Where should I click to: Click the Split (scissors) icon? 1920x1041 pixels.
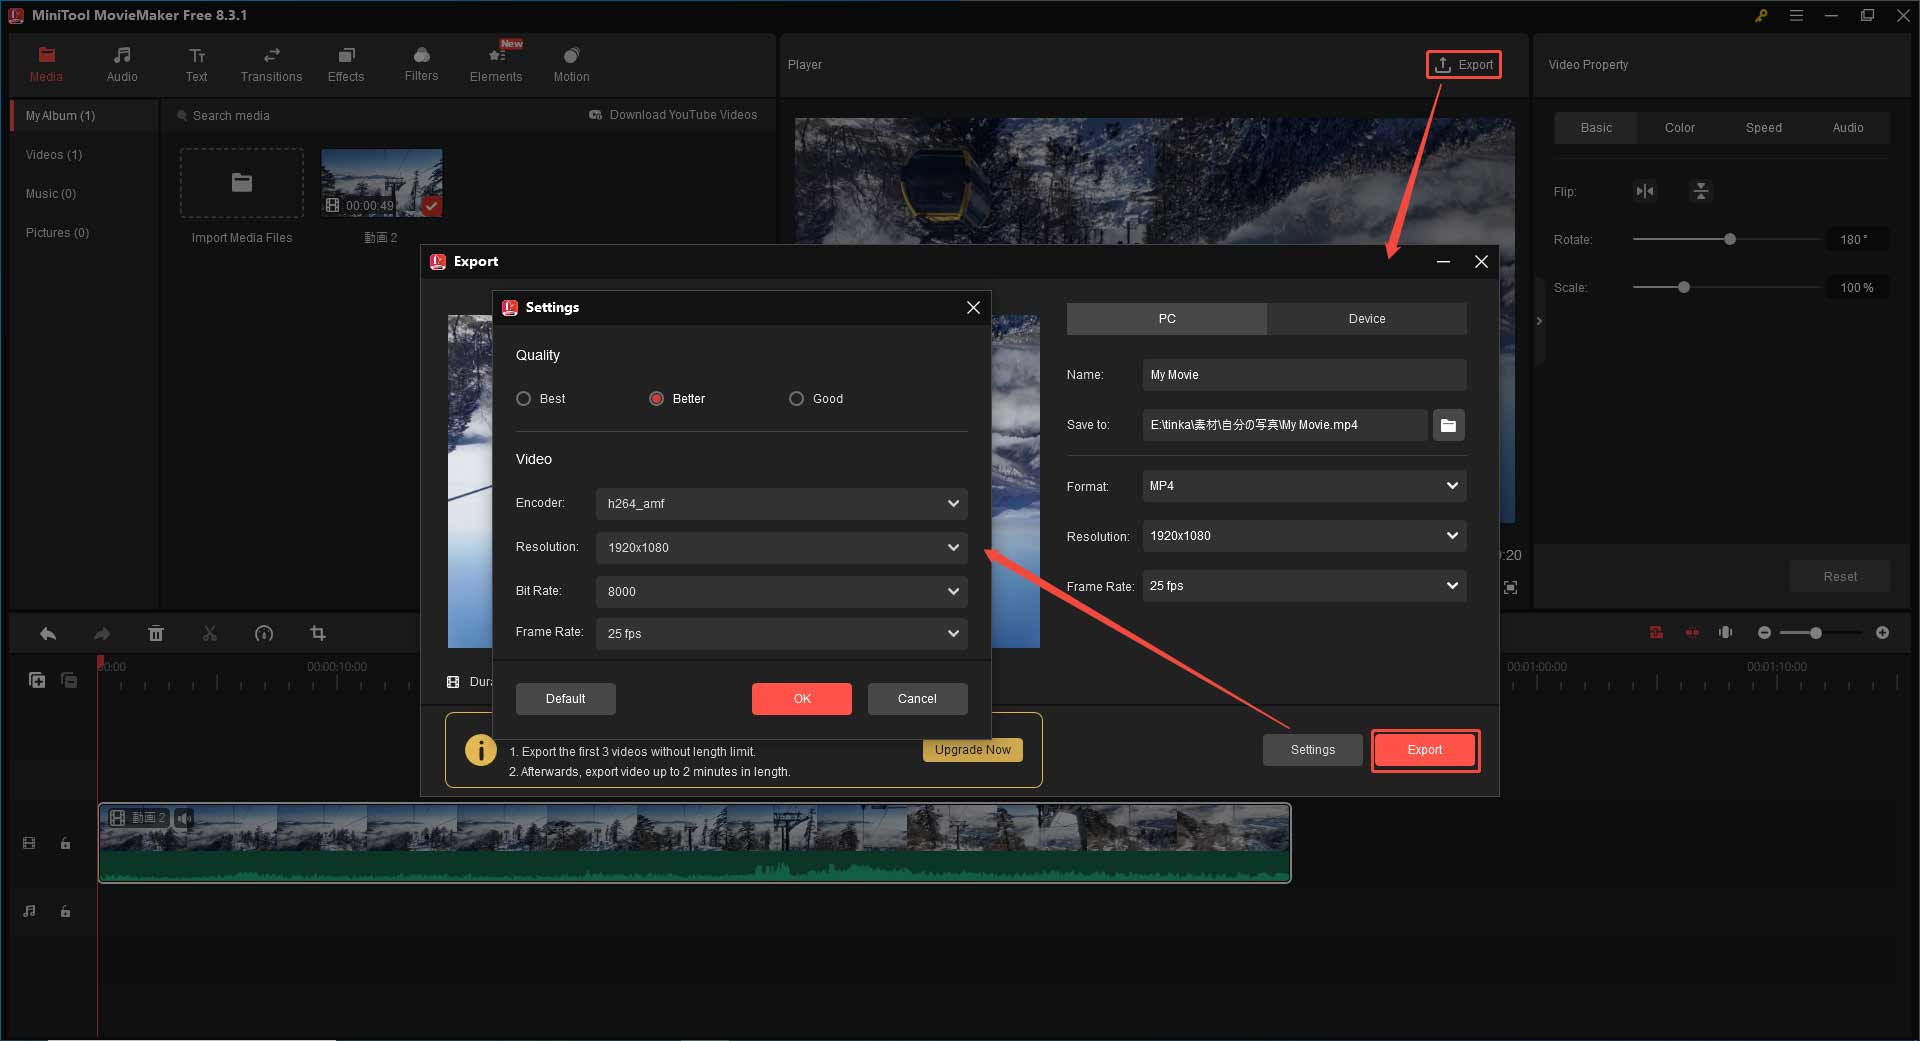tap(209, 633)
